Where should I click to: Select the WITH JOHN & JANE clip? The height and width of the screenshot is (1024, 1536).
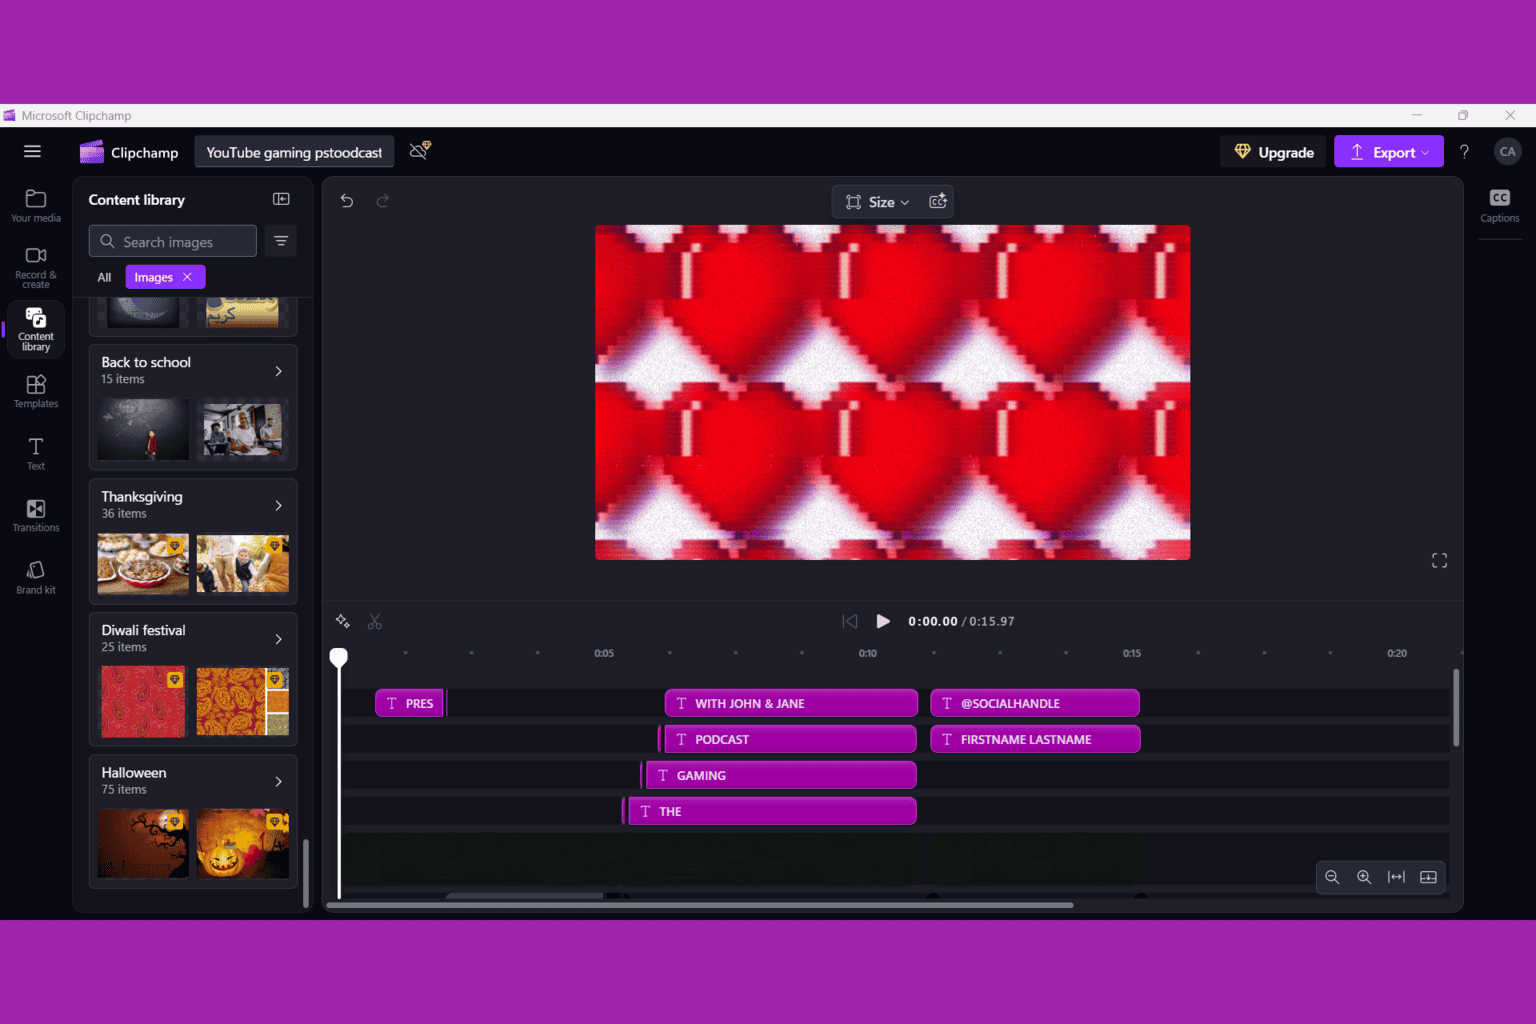(x=791, y=703)
